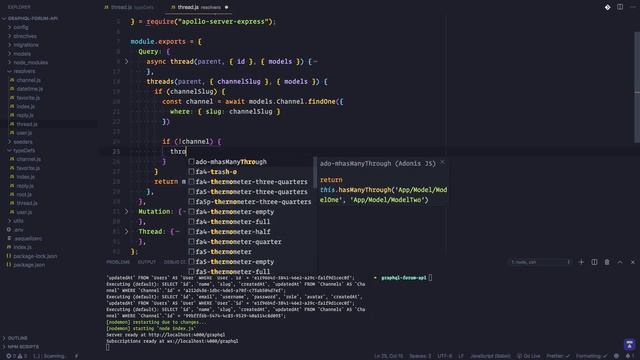Expand the utils folder
Viewport: 640px width, 360px height.
18,221
